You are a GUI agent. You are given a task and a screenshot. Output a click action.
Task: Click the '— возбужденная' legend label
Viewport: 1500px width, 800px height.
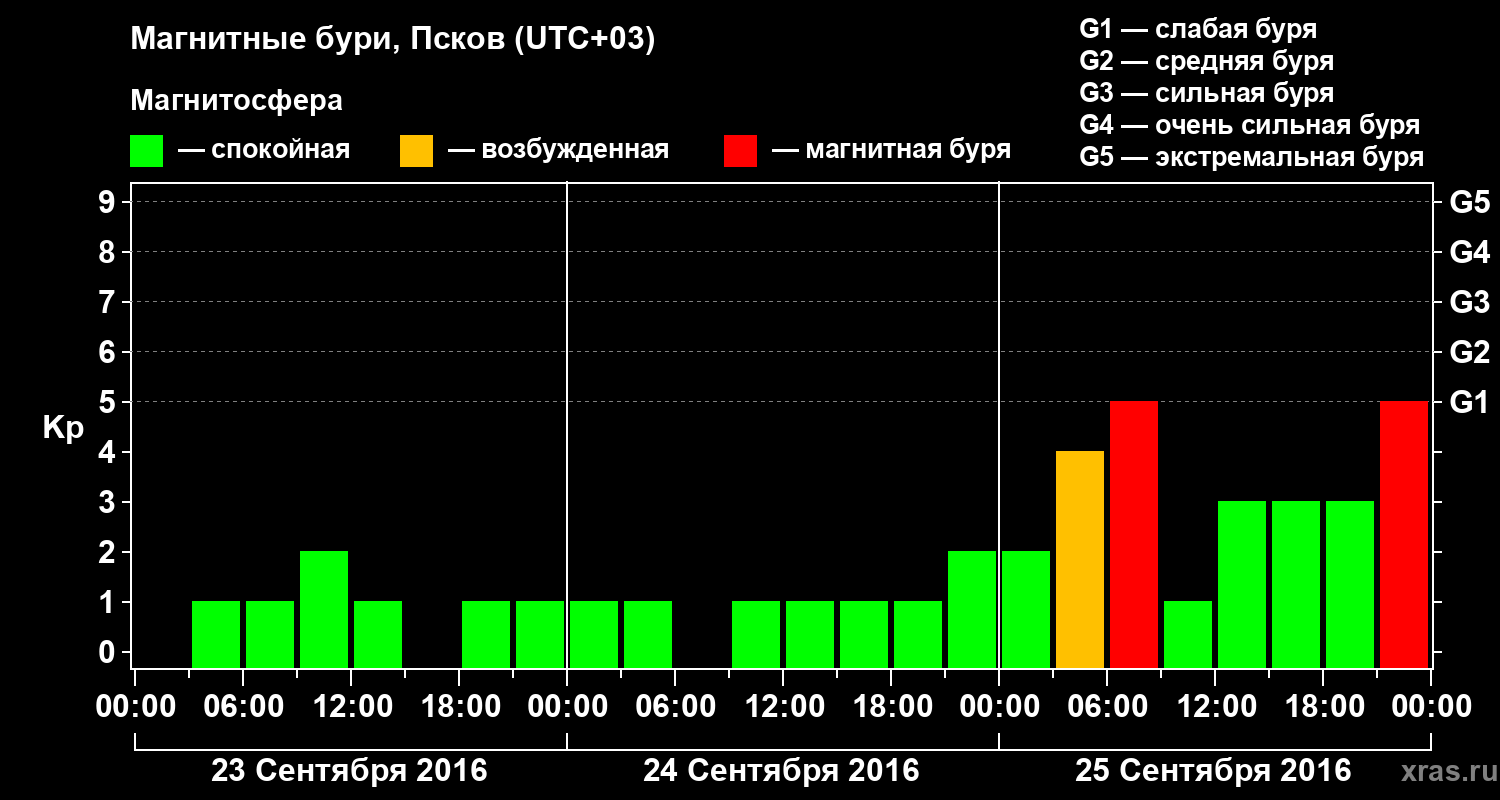pos(558,151)
